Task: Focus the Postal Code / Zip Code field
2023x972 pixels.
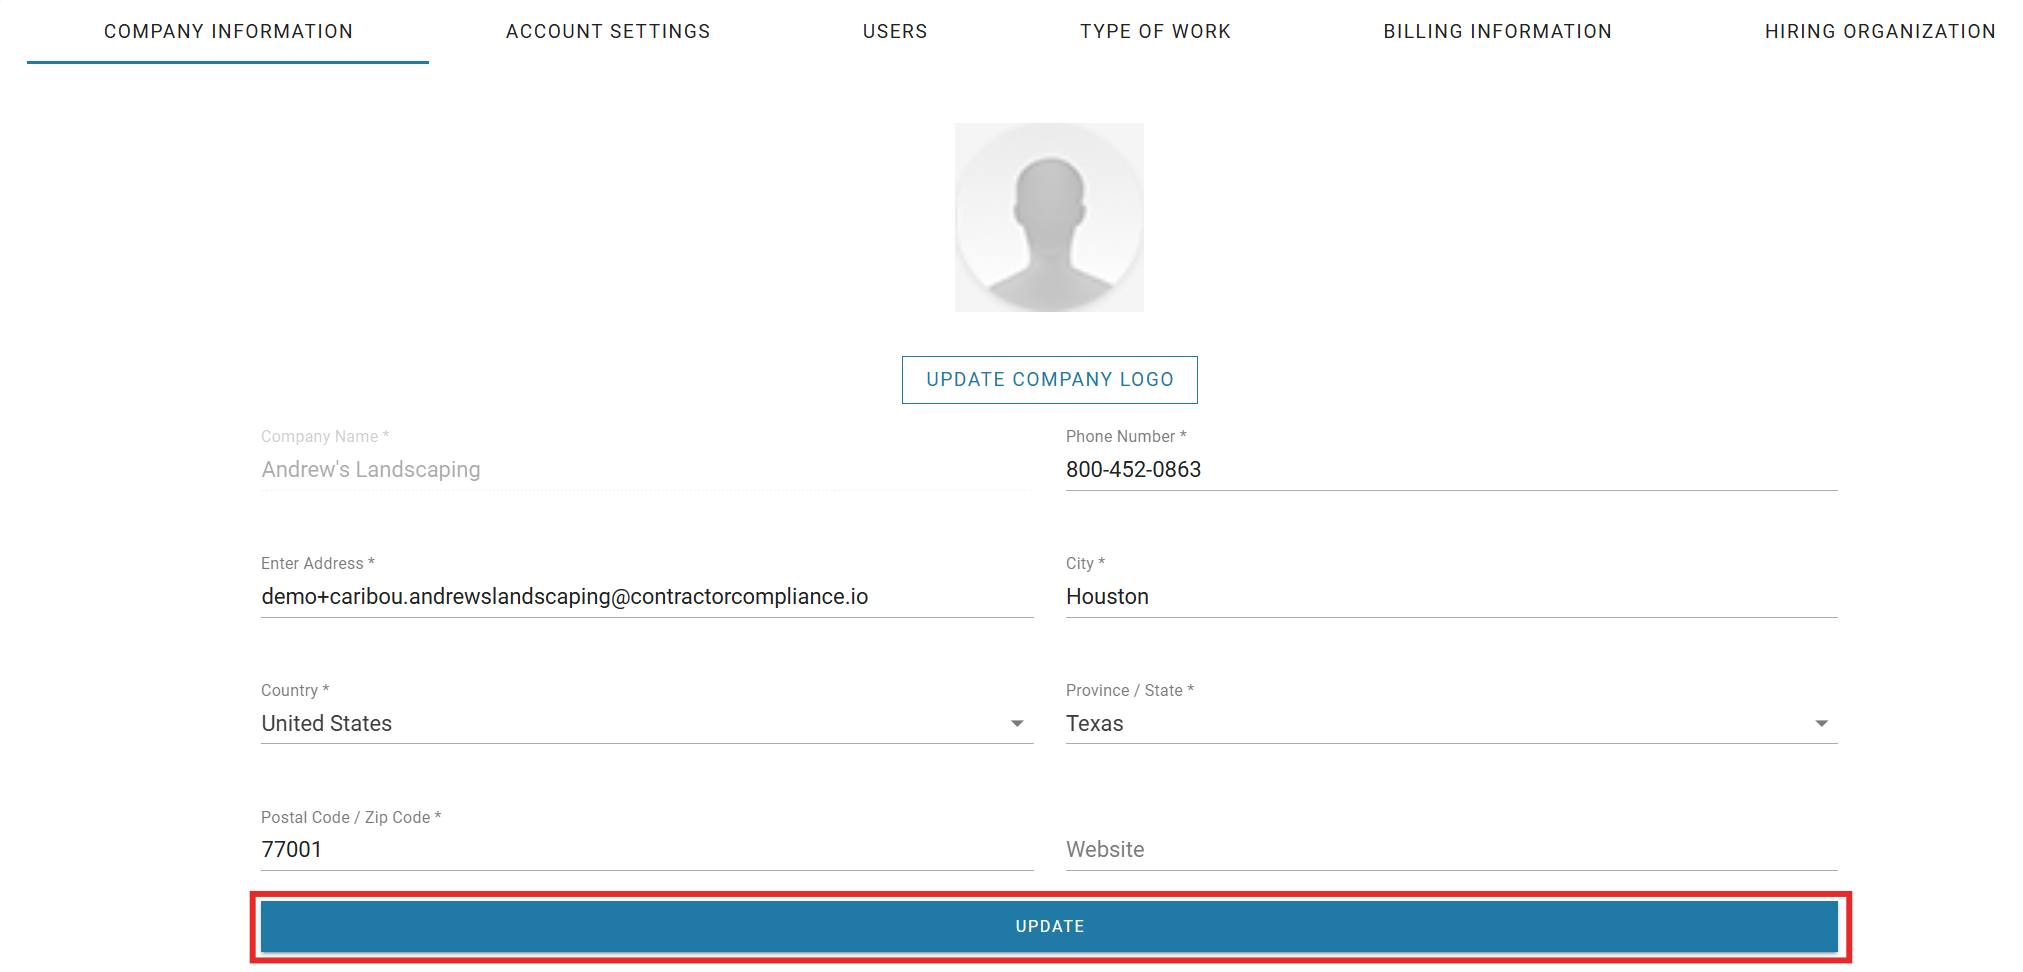Action: [646, 850]
